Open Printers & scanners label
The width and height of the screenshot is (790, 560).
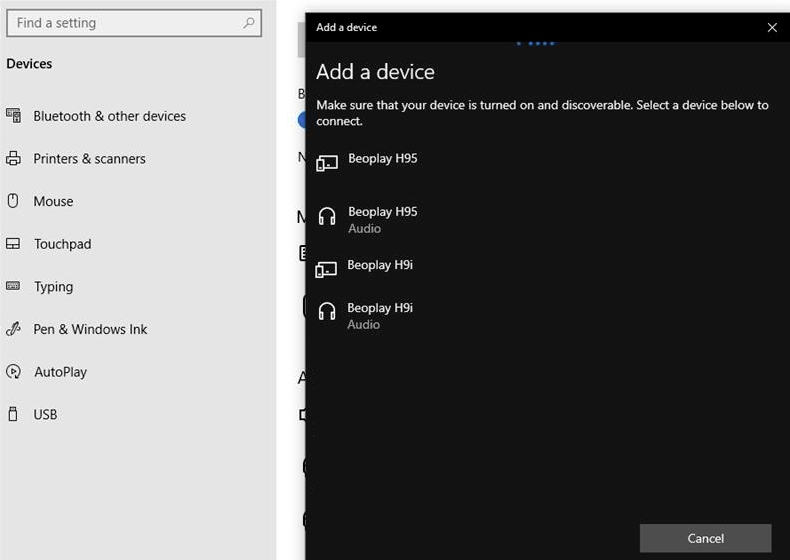89,159
